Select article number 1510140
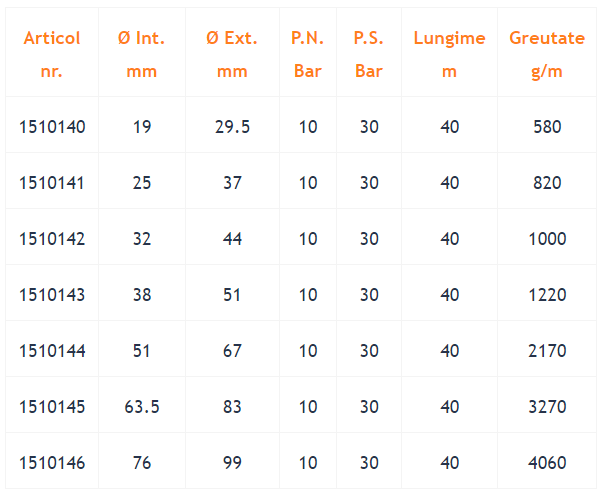The width and height of the screenshot is (607, 493). pyautogui.click(x=52, y=127)
